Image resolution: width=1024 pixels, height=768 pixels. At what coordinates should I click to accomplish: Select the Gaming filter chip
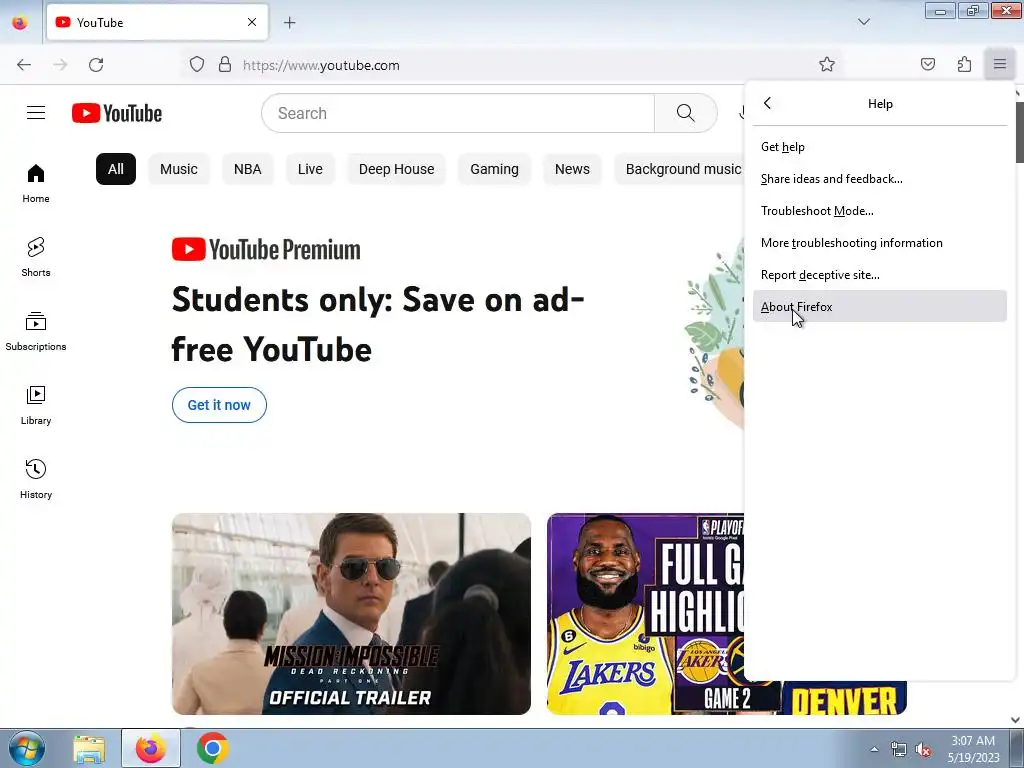pos(494,169)
